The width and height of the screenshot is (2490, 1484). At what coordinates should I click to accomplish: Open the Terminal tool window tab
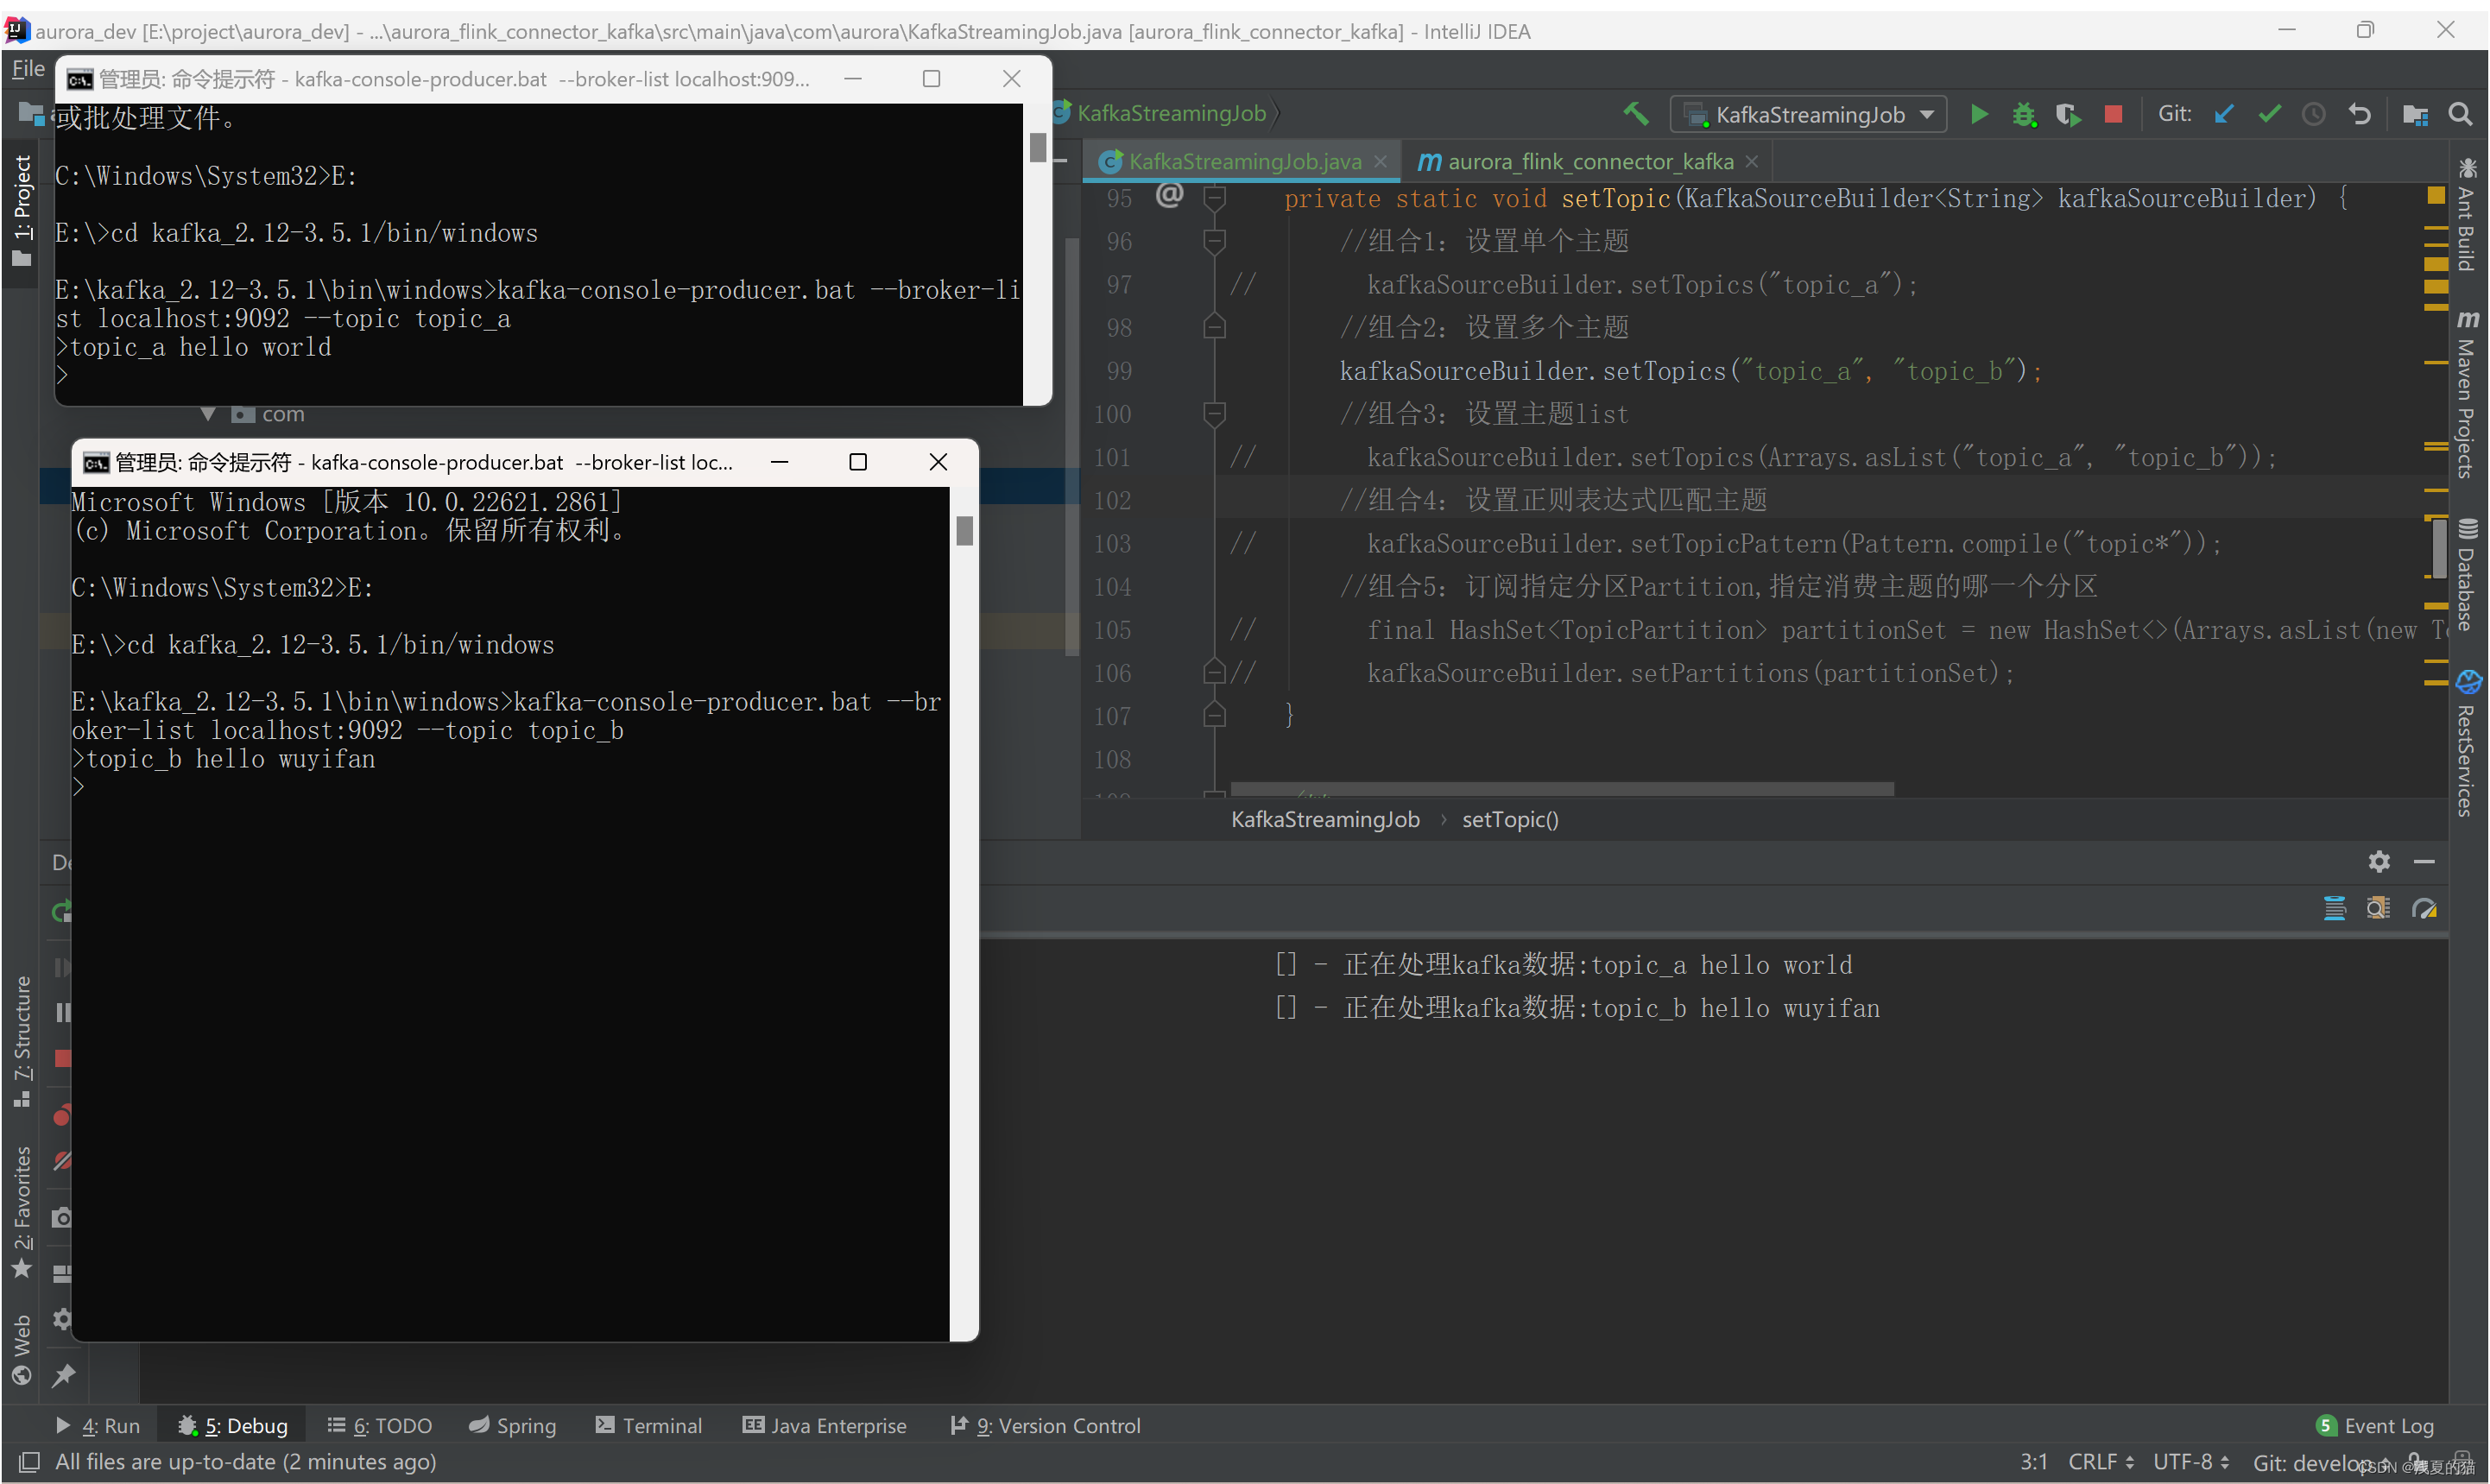[x=648, y=1425]
